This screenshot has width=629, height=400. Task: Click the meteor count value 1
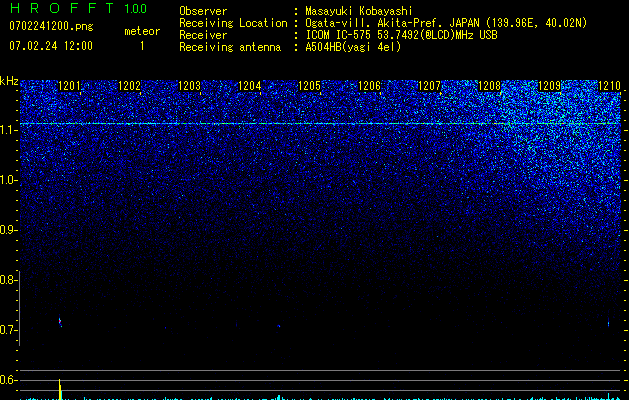(142, 46)
